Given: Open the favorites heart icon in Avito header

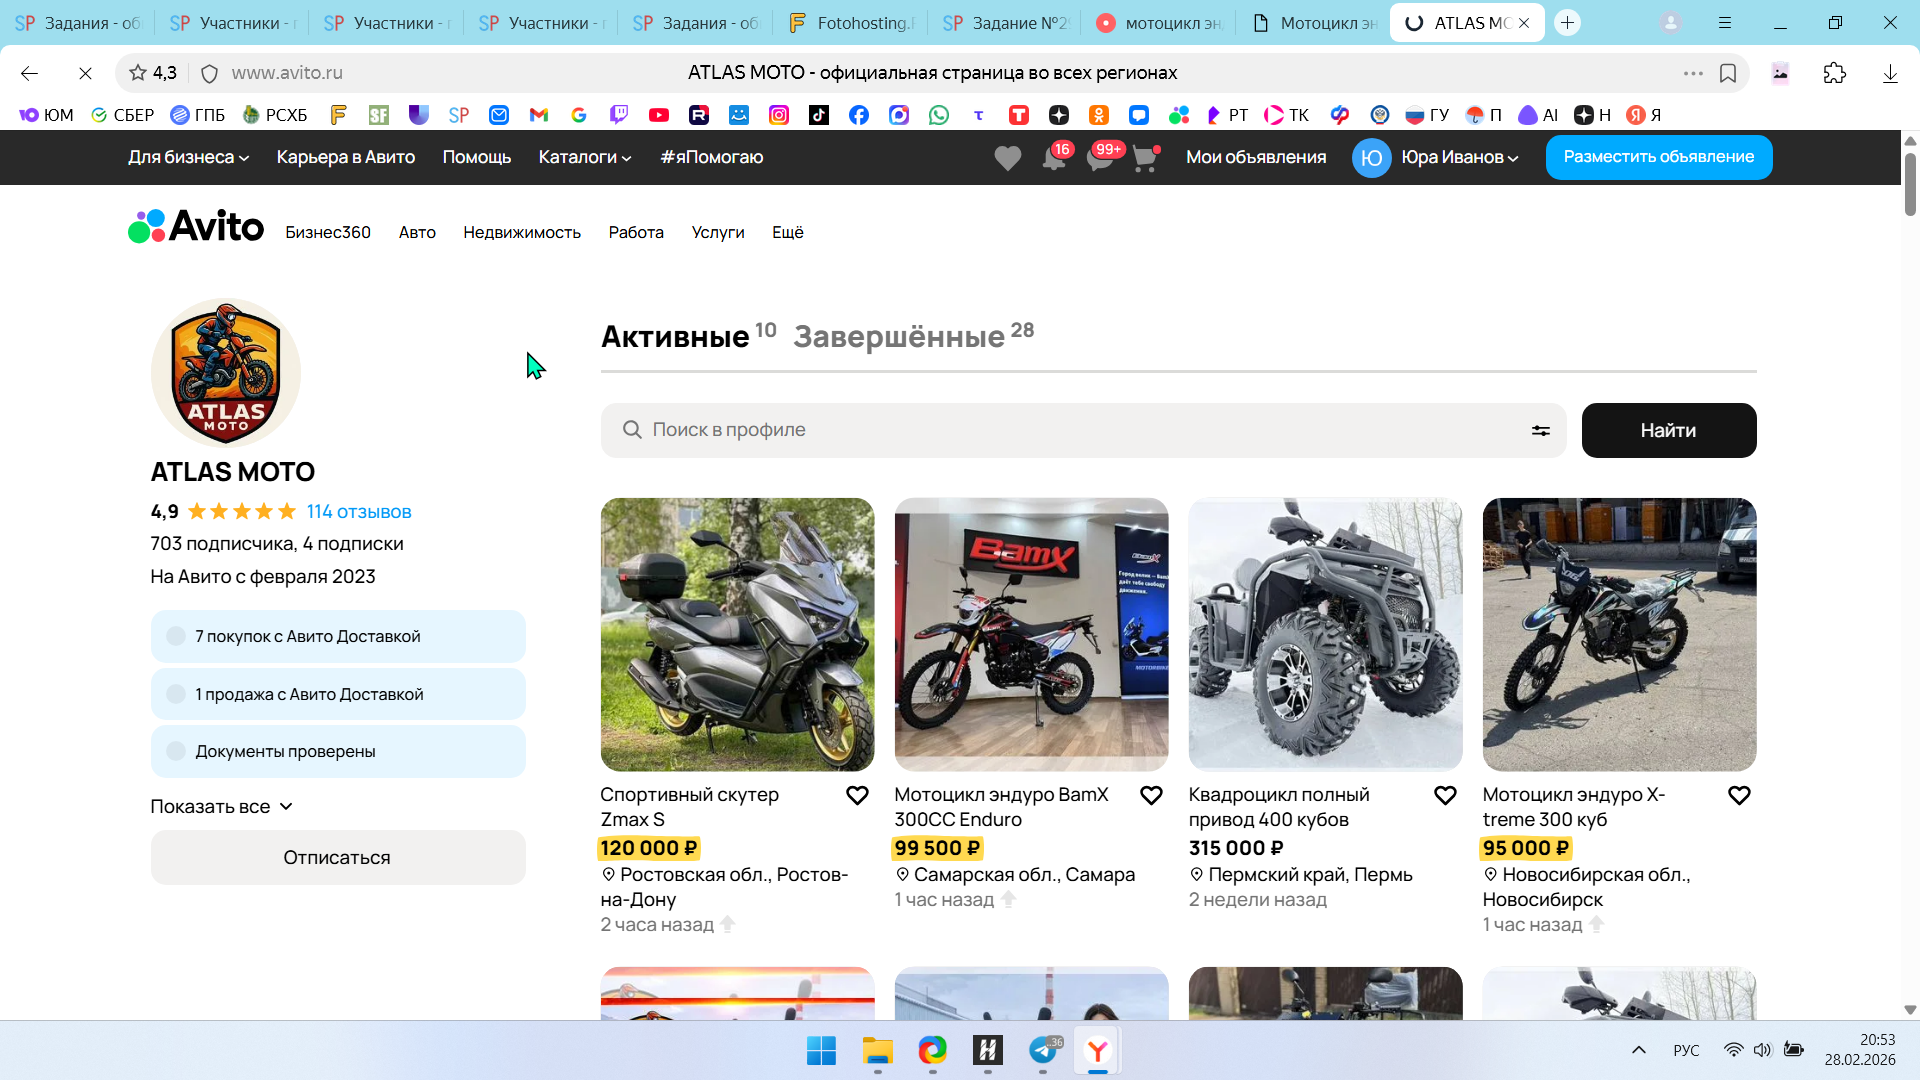Looking at the screenshot, I should pos(1007,158).
